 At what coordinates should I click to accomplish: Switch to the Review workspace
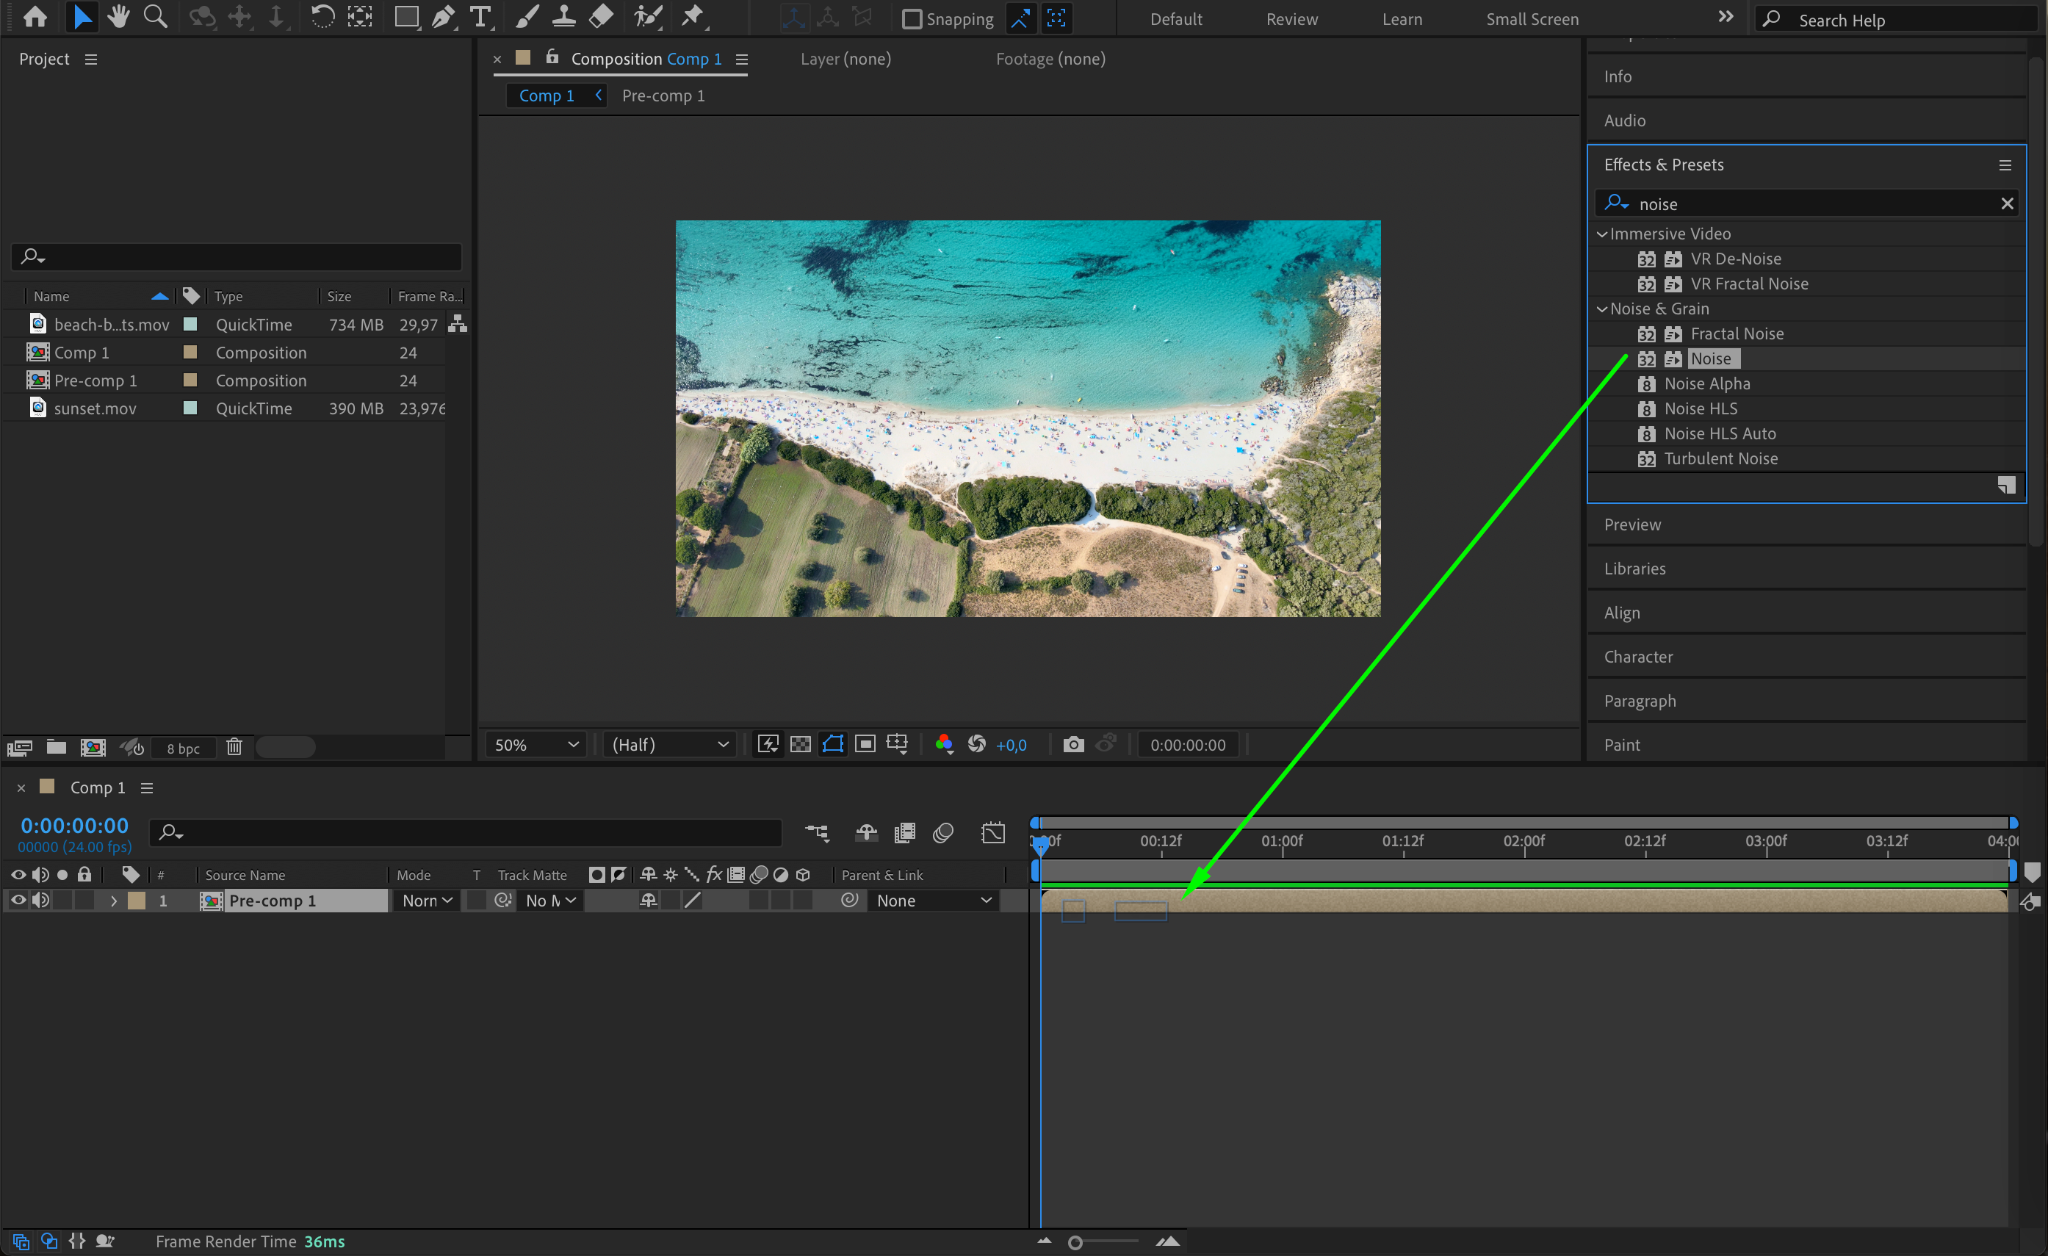pos(1291,19)
